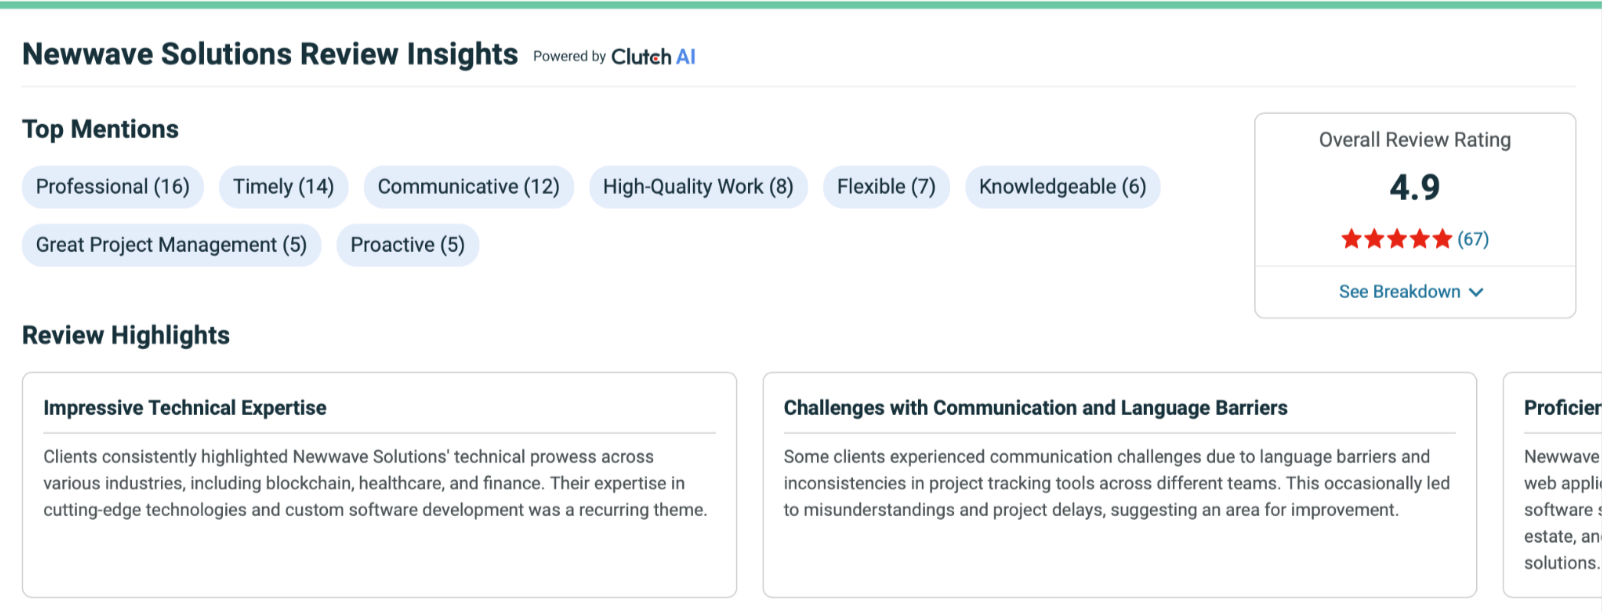Open the (67) reviews count link
The image size is (1602, 612).
coord(1473,239)
